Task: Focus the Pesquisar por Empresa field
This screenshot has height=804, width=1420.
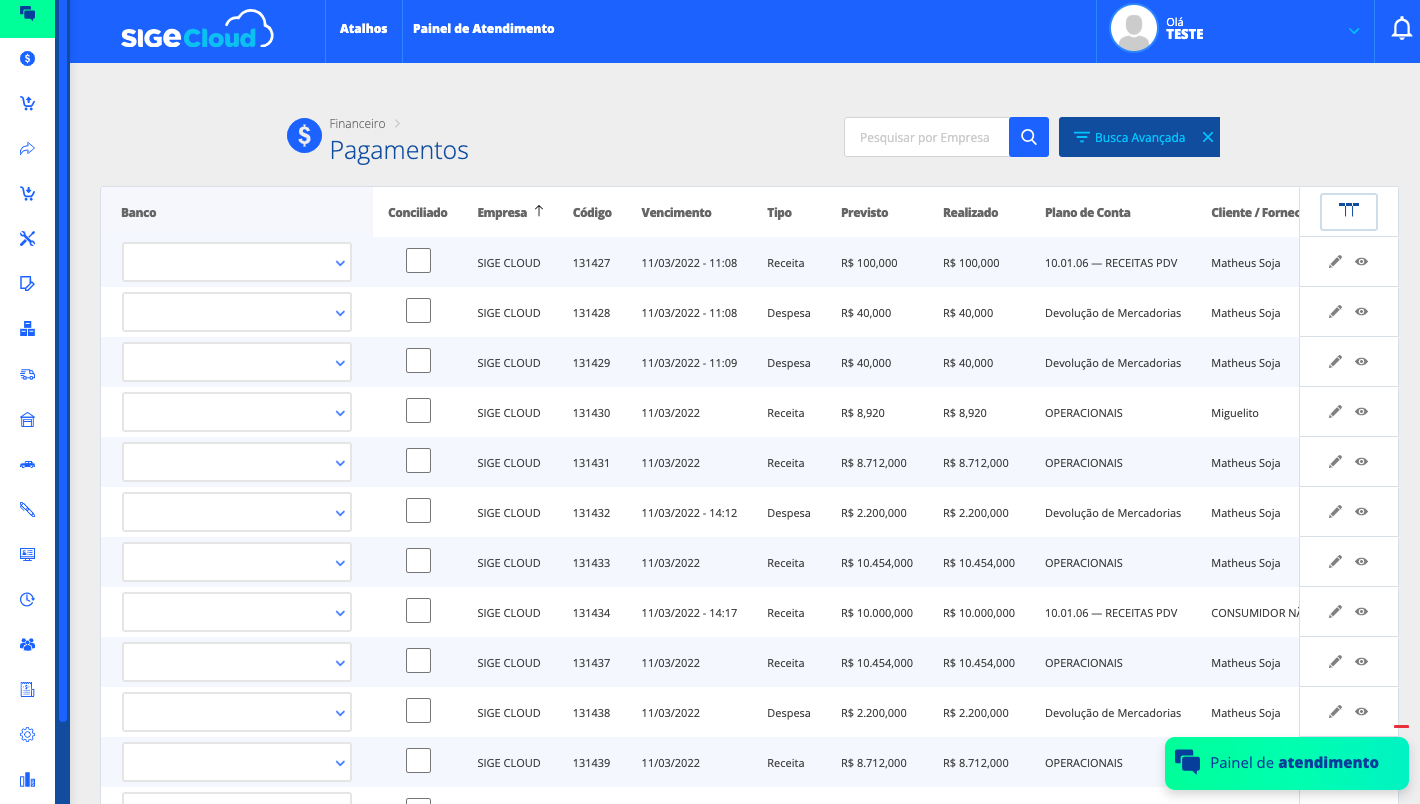Action: coord(926,138)
